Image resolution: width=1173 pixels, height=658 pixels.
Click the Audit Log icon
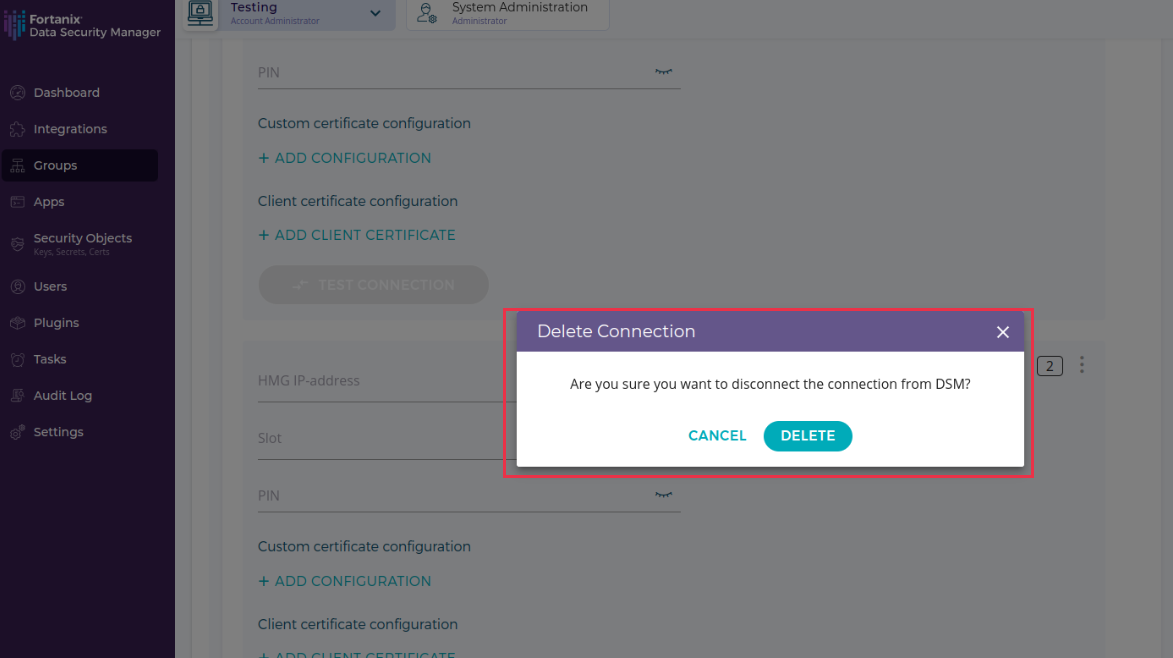(x=17, y=396)
